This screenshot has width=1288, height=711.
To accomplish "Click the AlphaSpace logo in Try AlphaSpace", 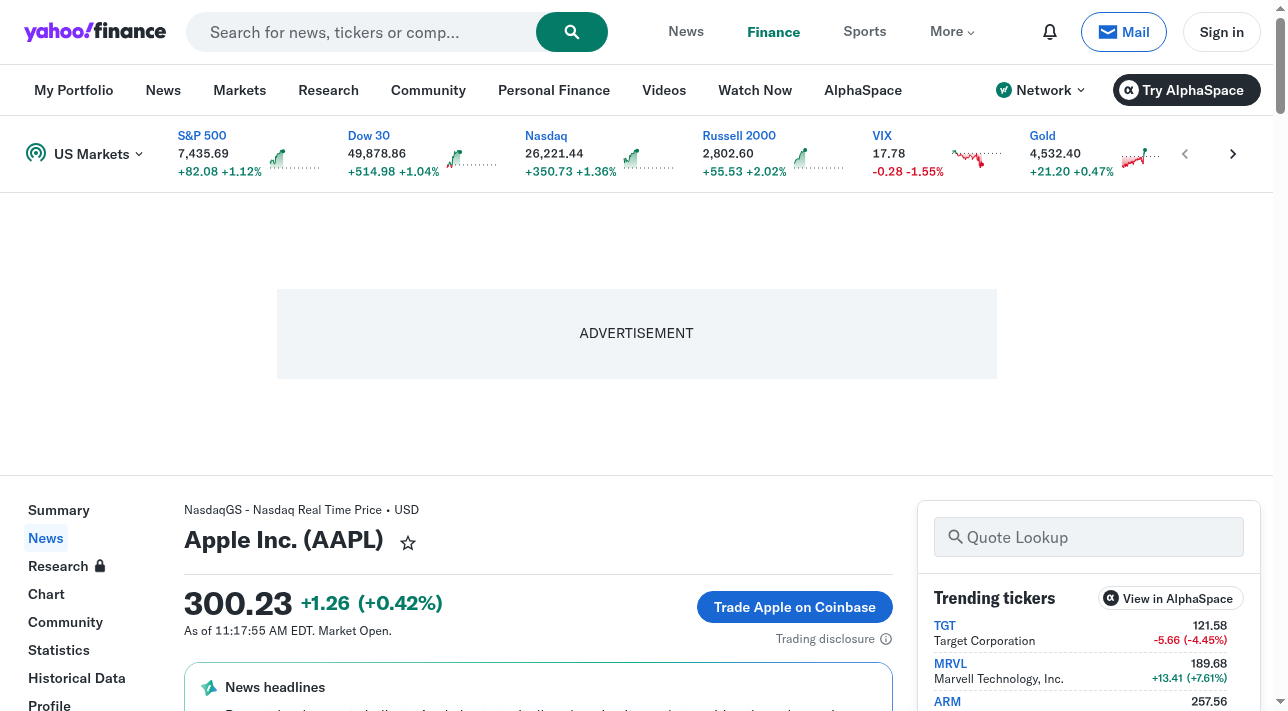I will point(1129,90).
